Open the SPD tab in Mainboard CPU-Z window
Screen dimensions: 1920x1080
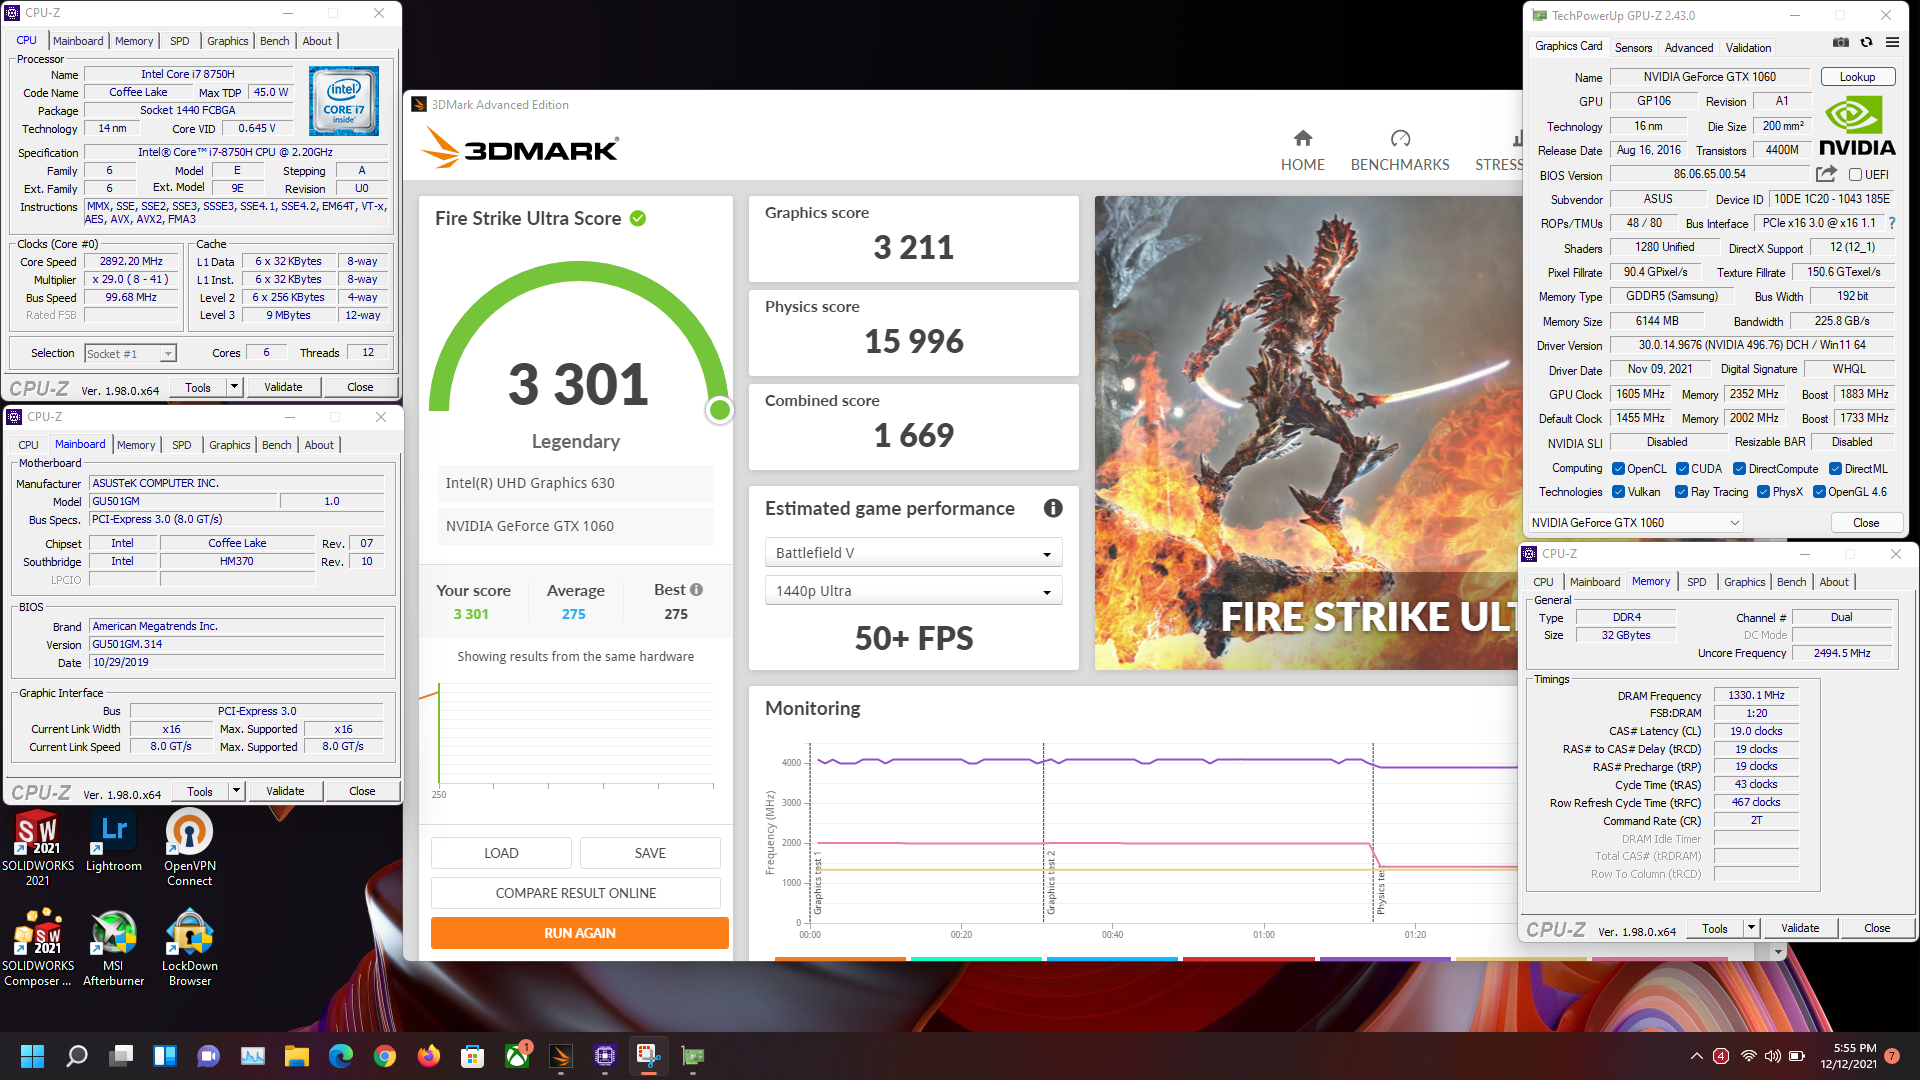point(181,445)
